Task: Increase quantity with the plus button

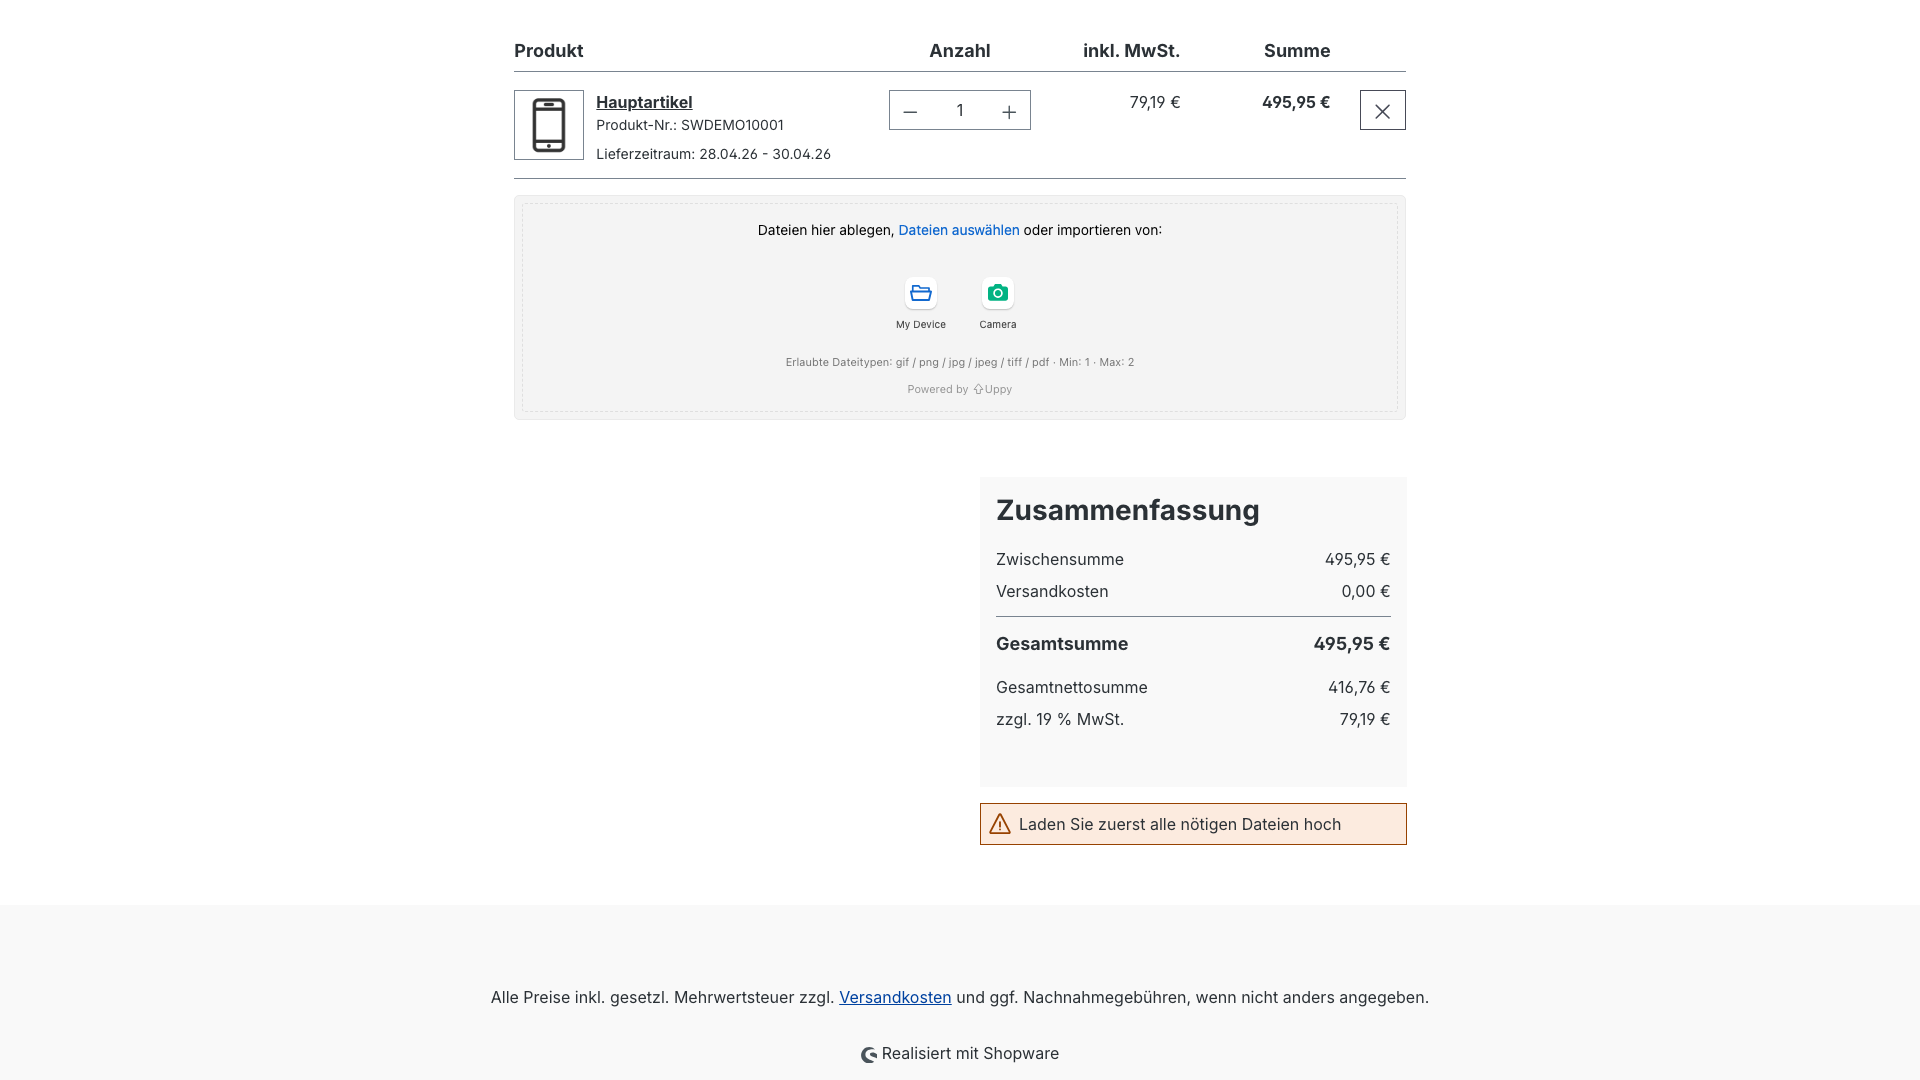Action: 1009,111
